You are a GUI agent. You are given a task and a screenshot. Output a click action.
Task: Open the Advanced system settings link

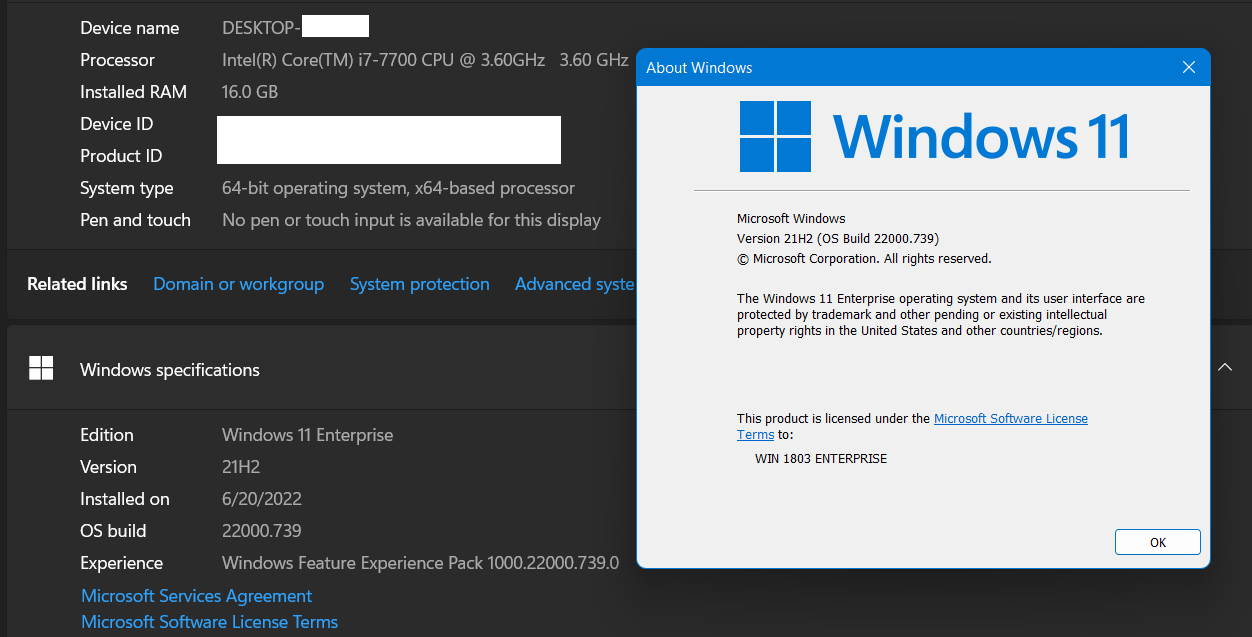coord(575,284)
